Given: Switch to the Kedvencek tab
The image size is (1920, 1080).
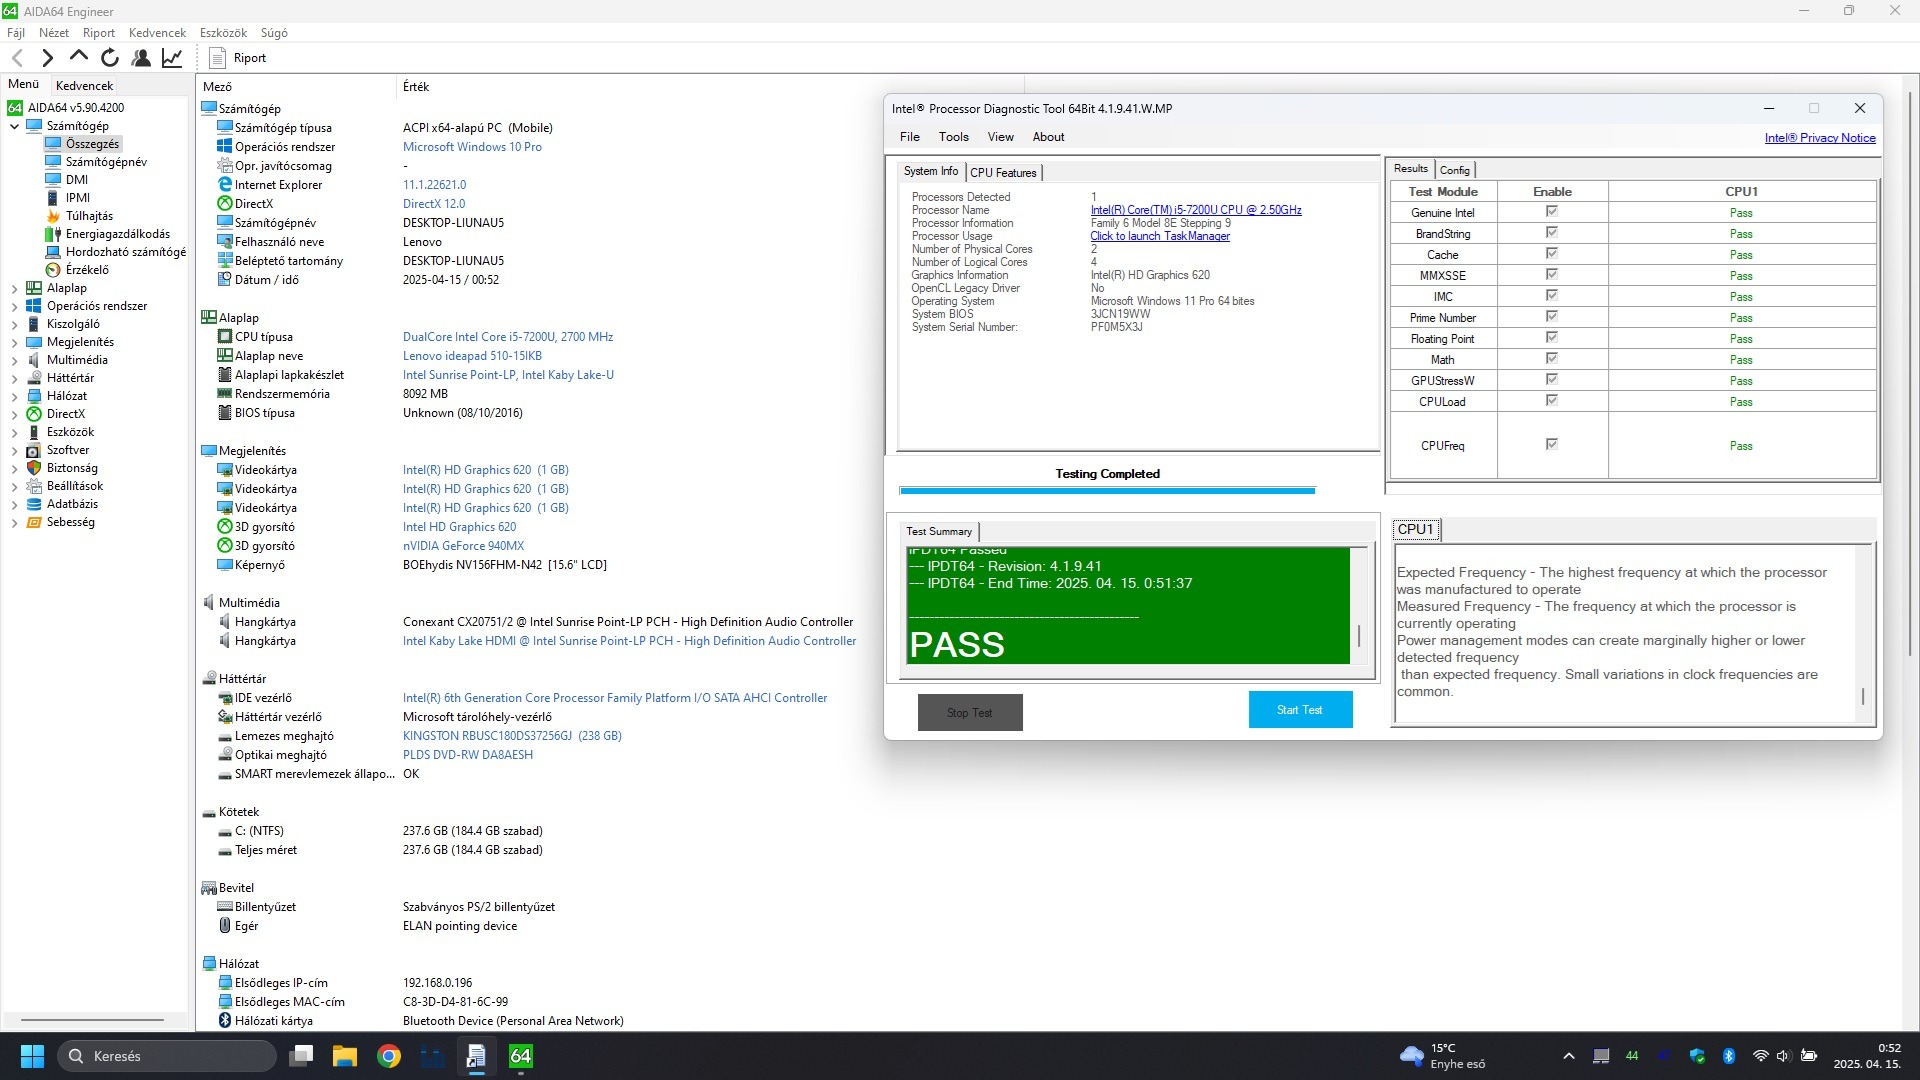Looking at the screenshot, I should point(84,85).
